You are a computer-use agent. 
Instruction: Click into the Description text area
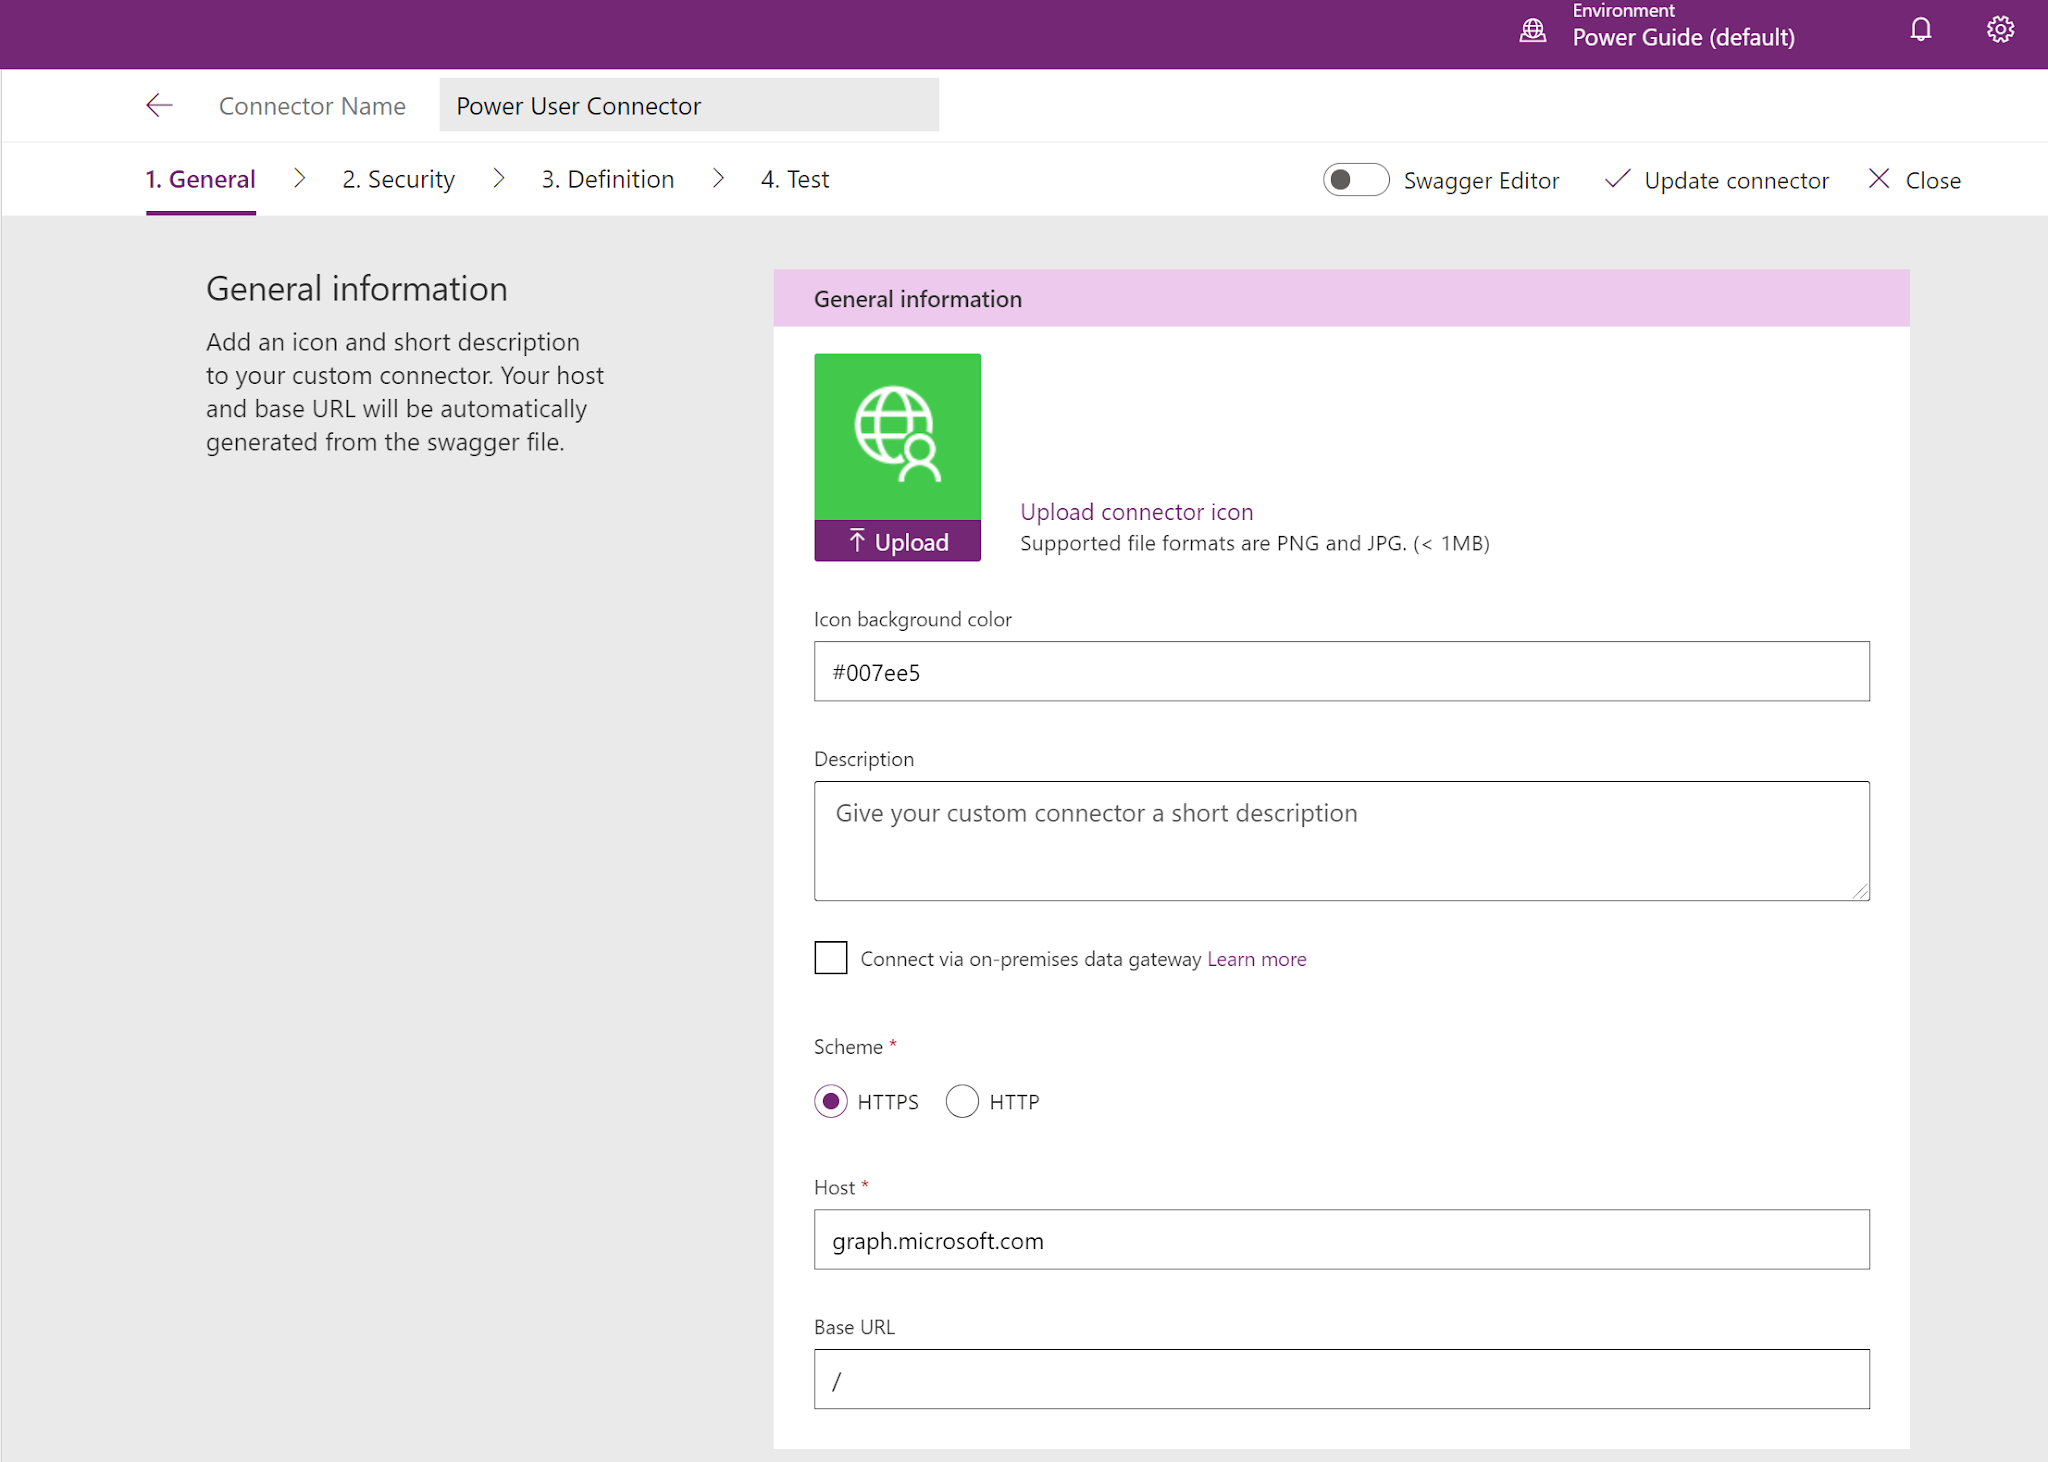(1341, 840)
